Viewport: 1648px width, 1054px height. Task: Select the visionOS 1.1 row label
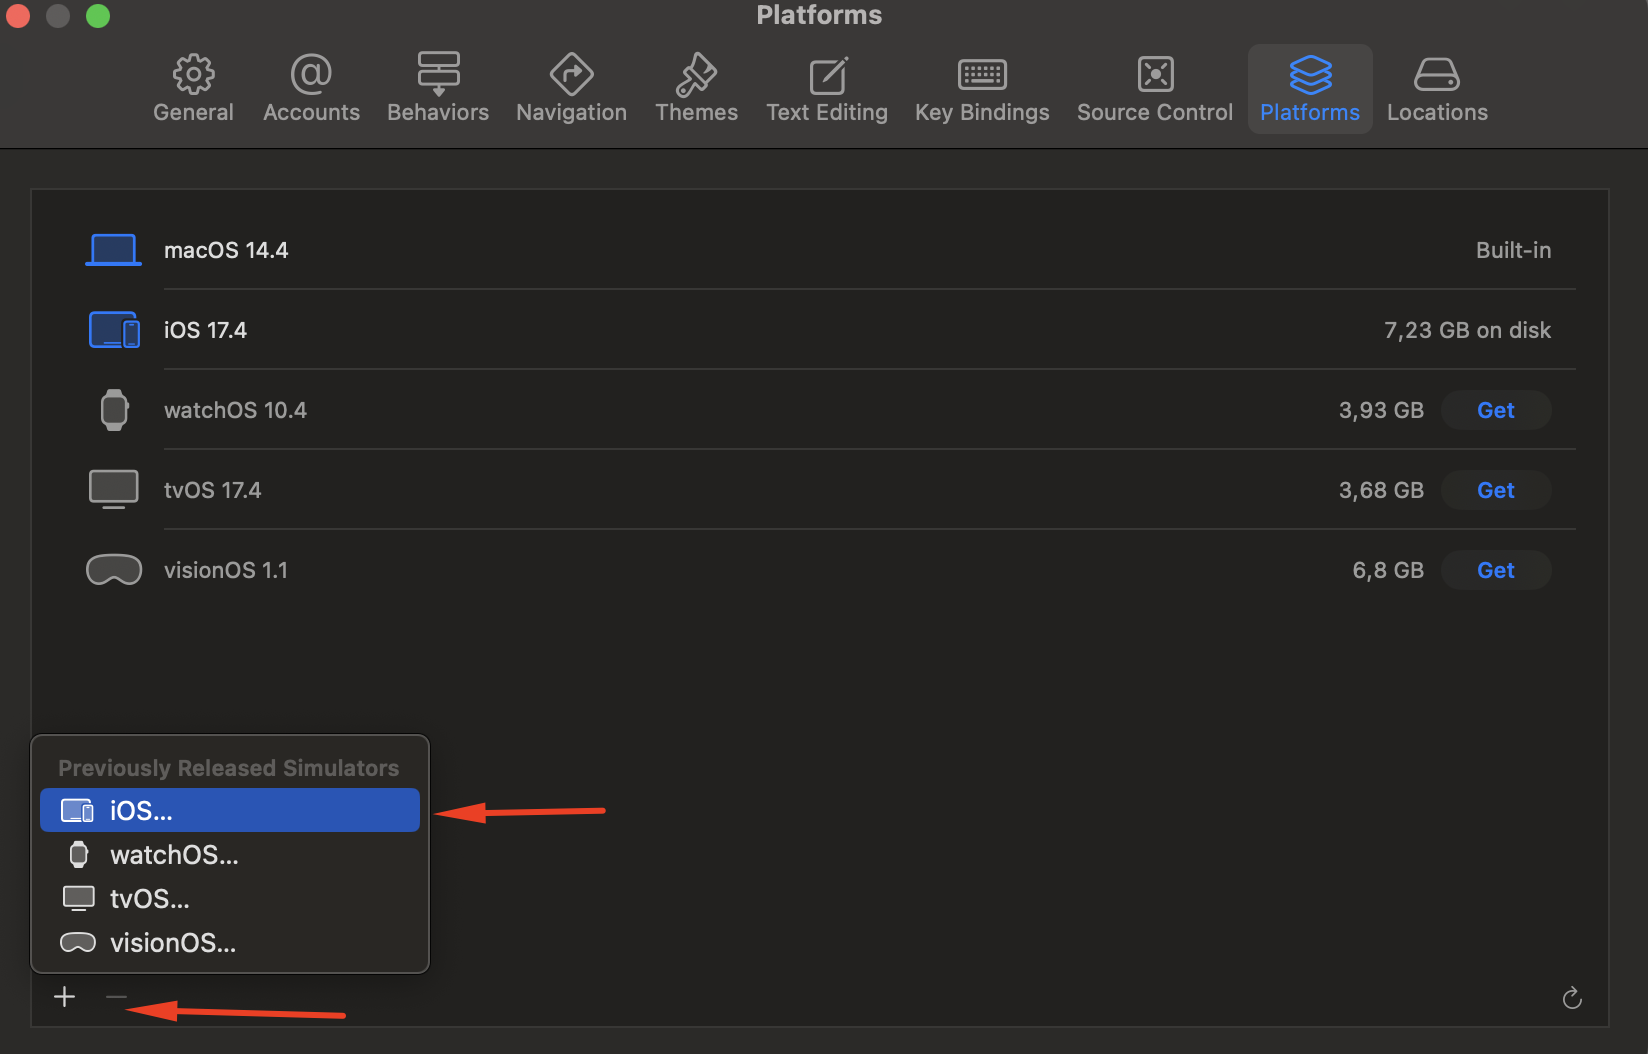(226, 570)
